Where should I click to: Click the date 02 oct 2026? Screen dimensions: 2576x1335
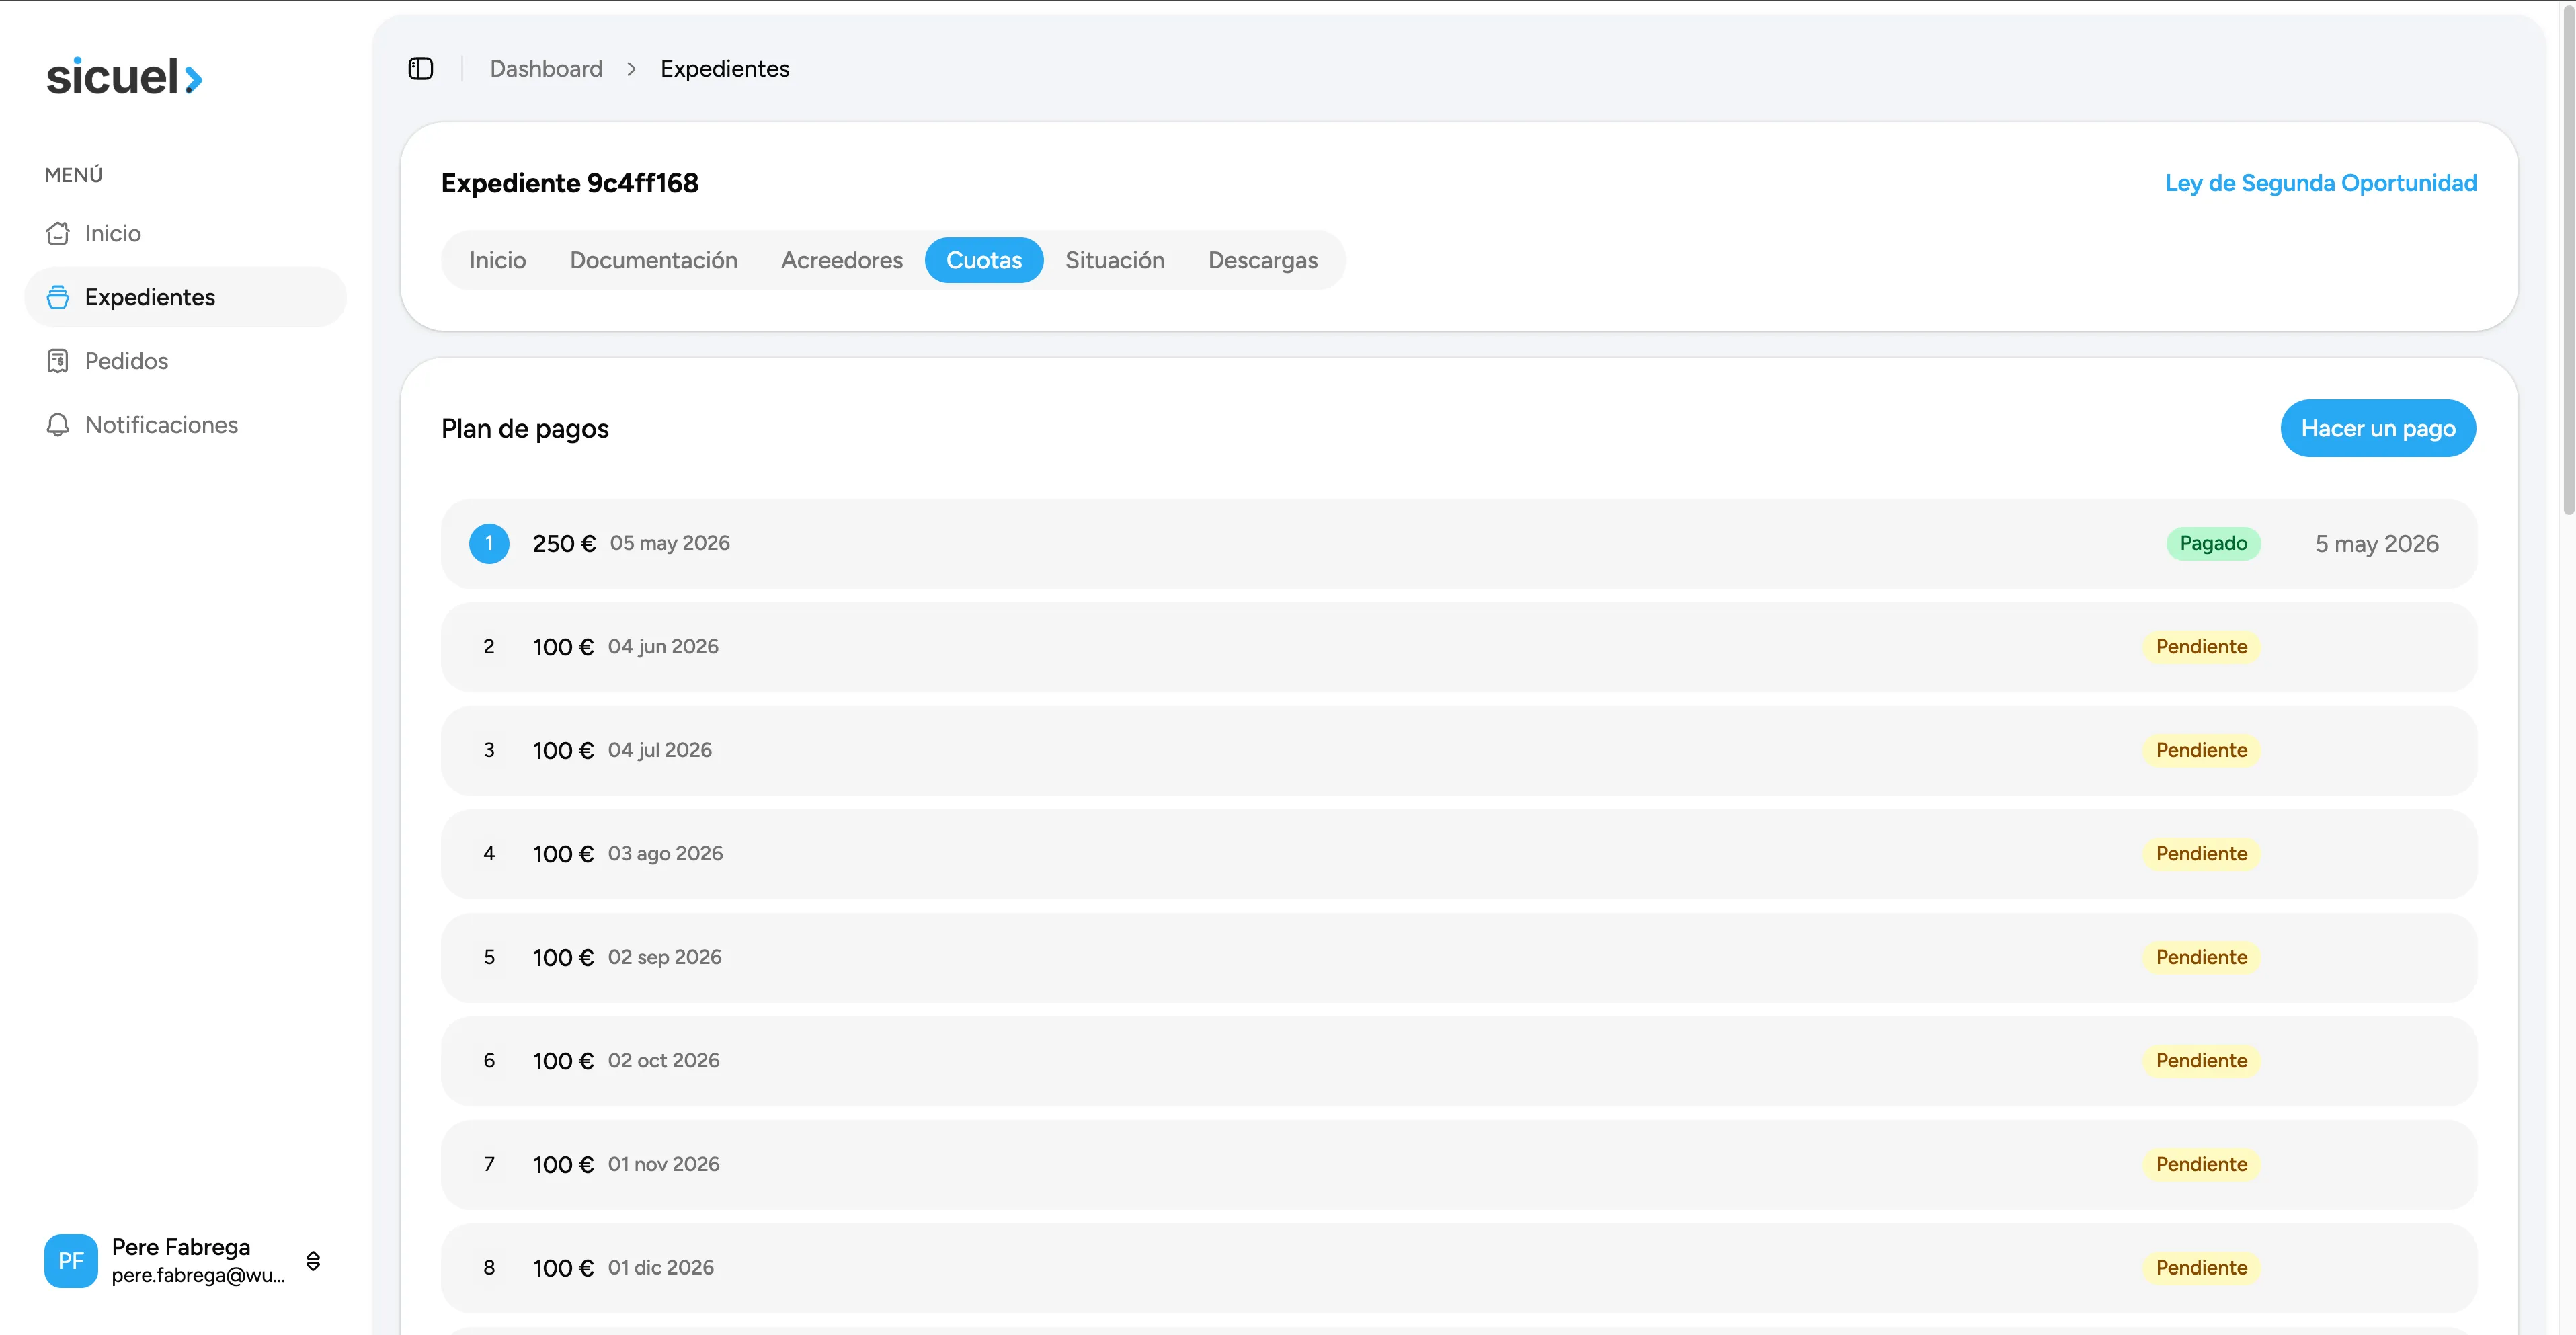click(x=663, y=1061)
